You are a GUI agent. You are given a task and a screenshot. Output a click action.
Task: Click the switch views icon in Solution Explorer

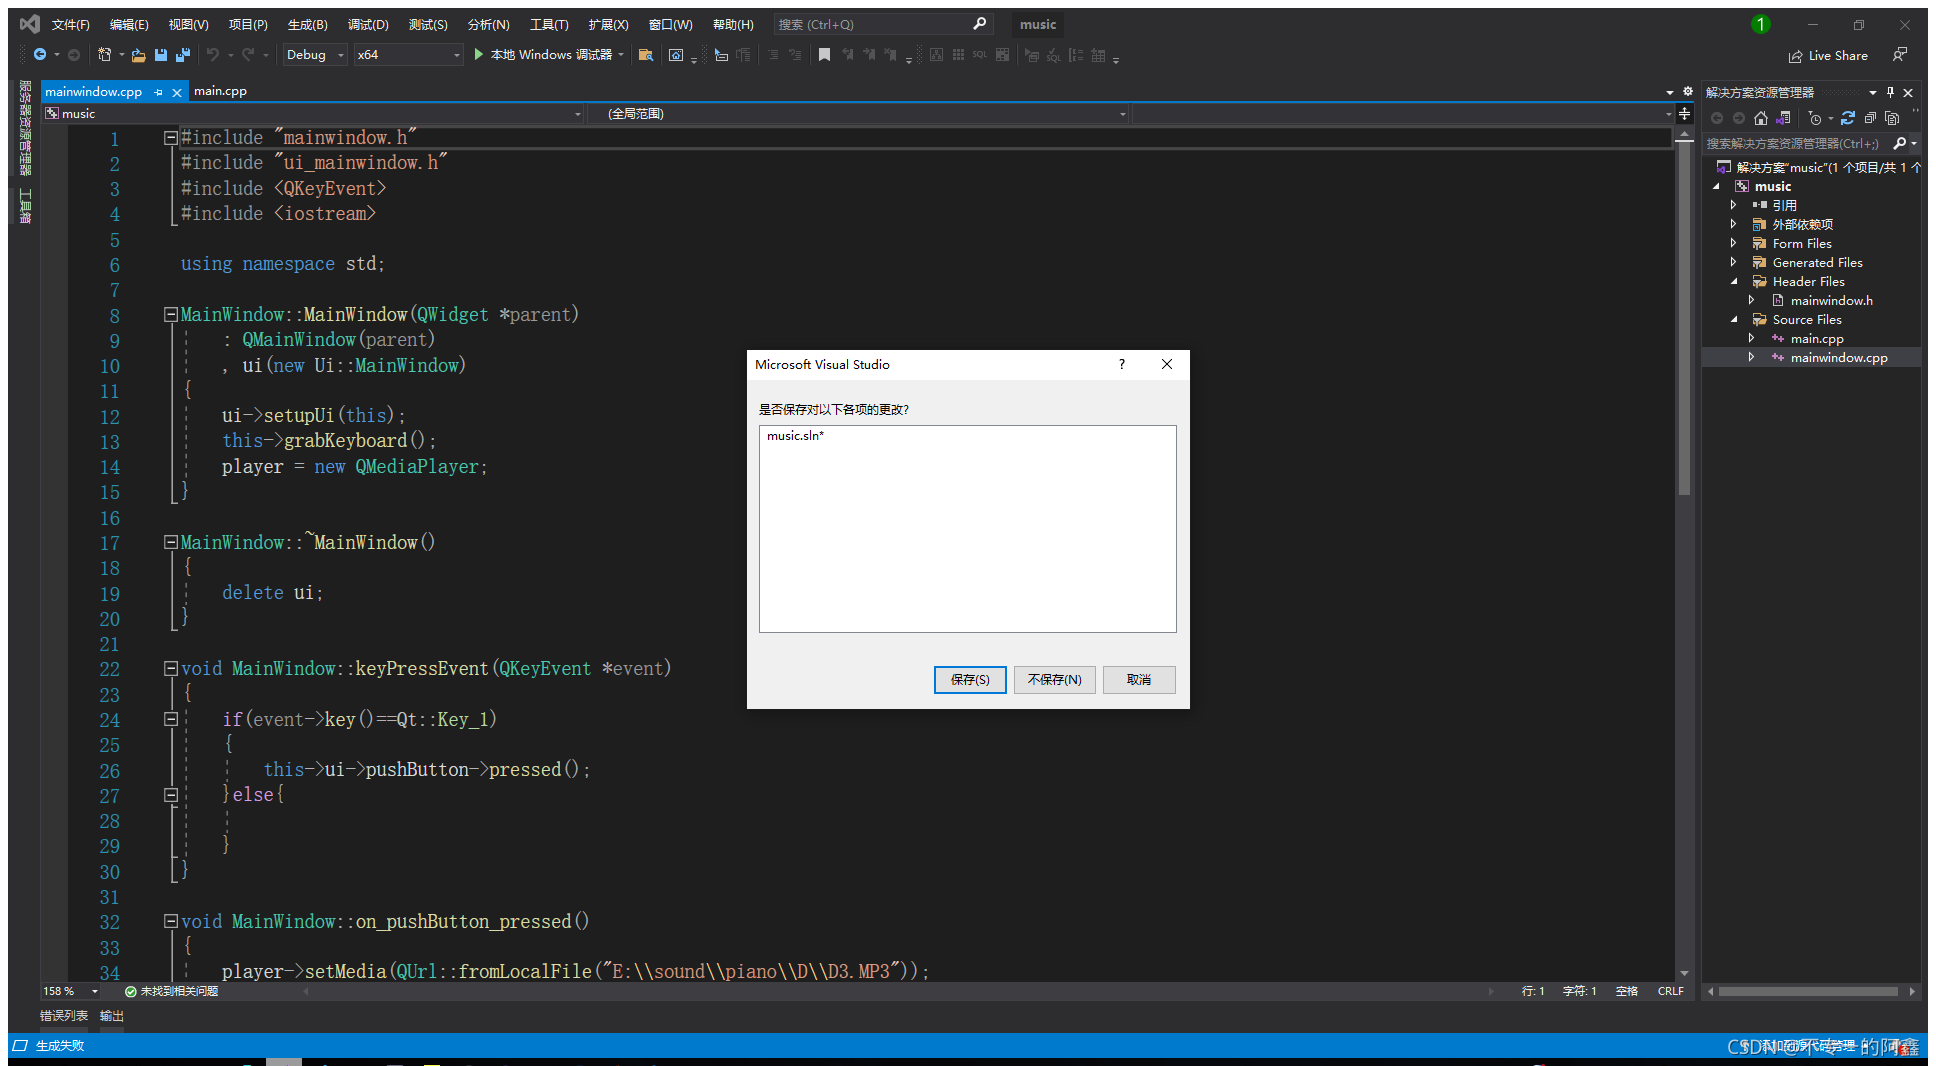click(1783, 118)
